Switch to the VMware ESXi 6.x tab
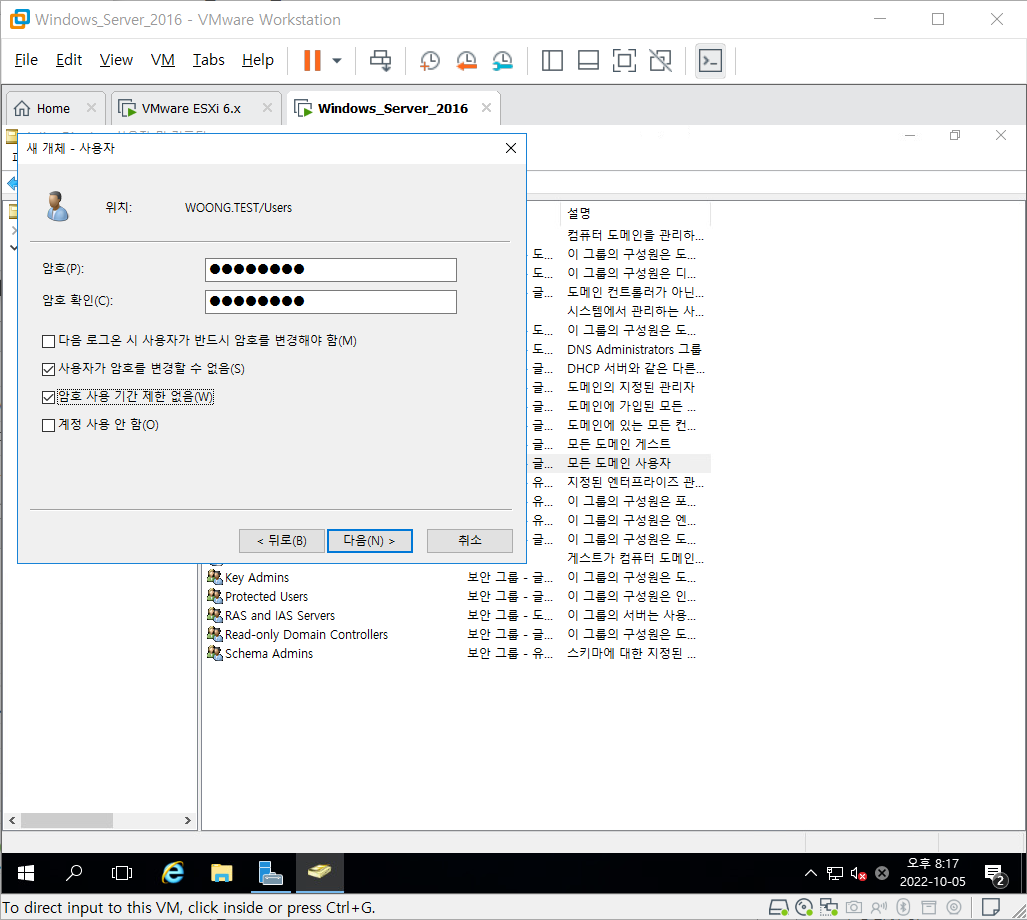 coord(191,108)
